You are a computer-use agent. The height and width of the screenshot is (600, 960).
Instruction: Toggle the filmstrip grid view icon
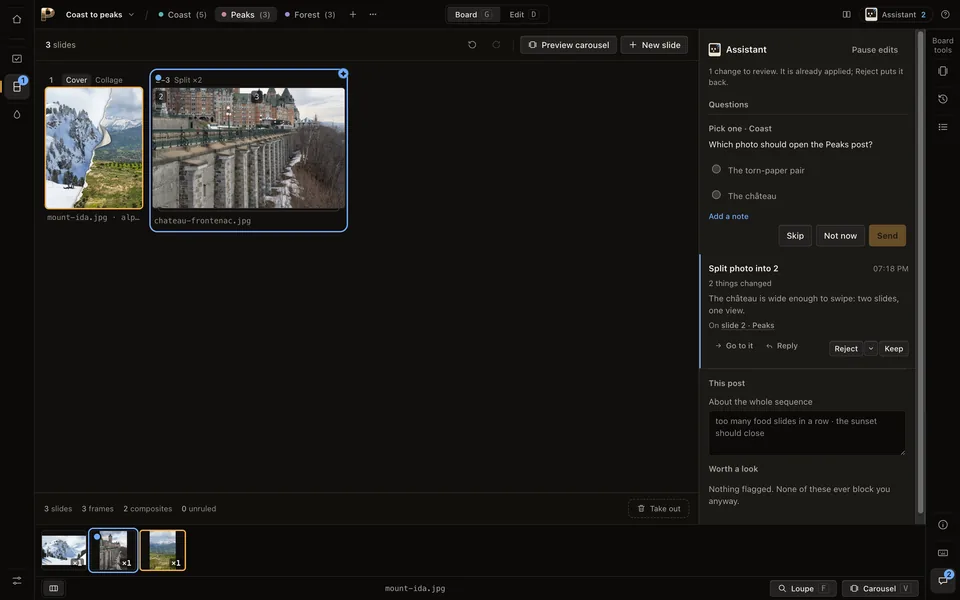[54, 588]
